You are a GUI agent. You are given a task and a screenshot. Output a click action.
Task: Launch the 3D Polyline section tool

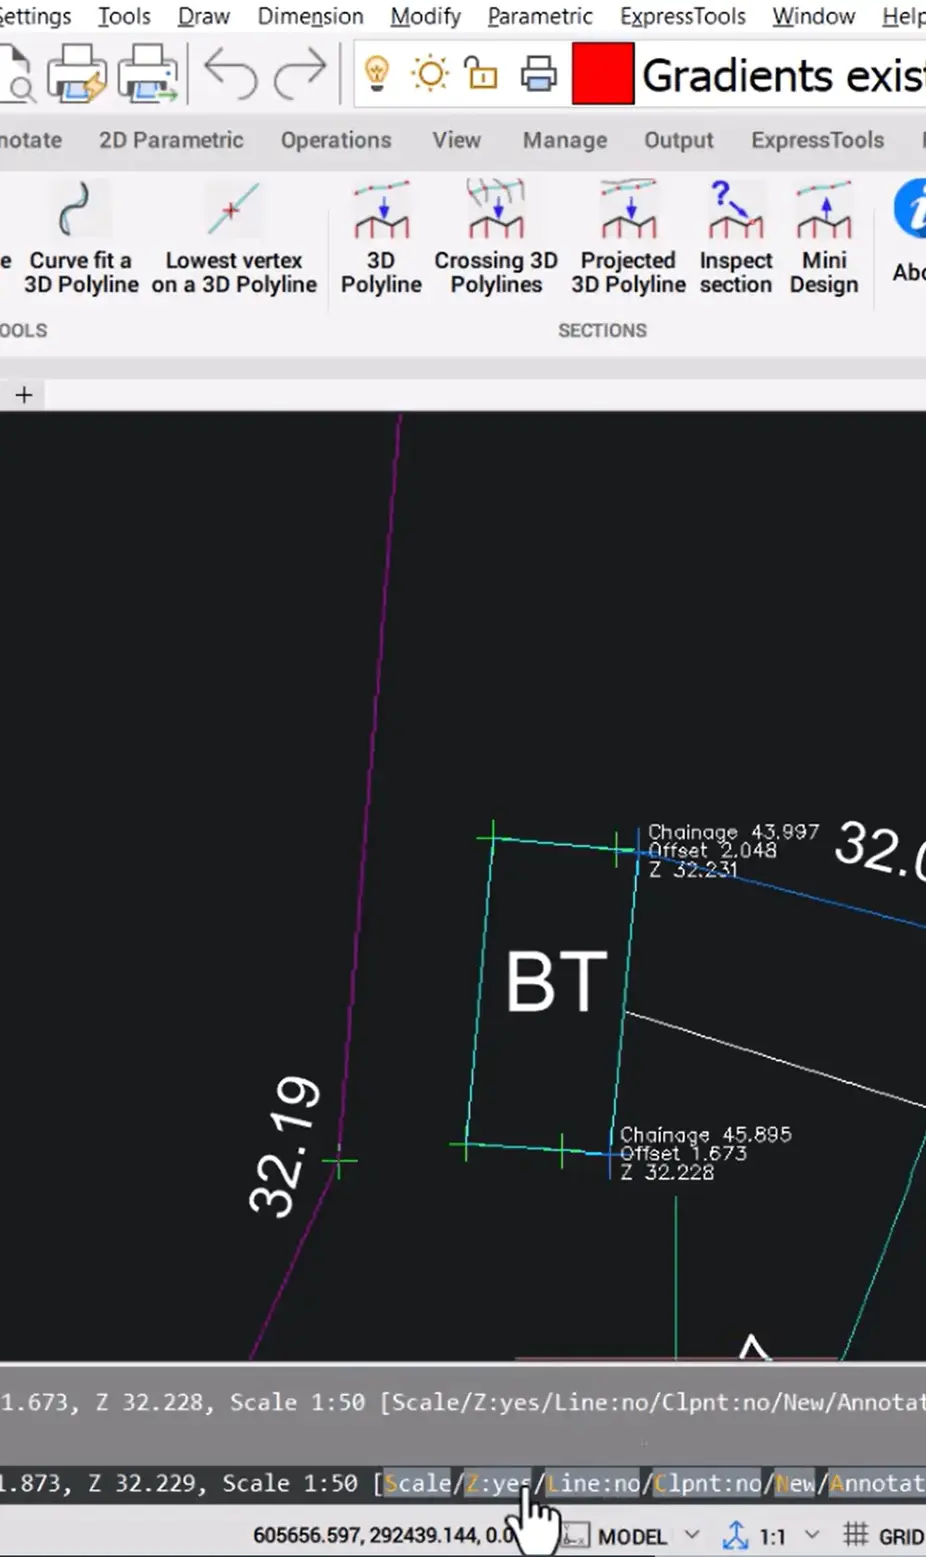(x=381, y=238)
